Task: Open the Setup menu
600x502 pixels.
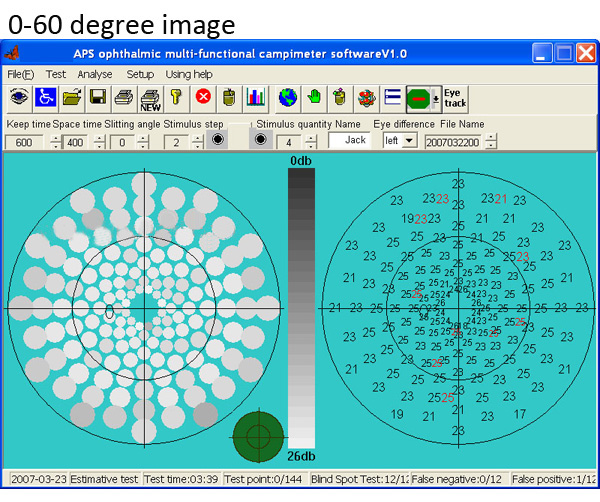Action: (x=140, y=74)
